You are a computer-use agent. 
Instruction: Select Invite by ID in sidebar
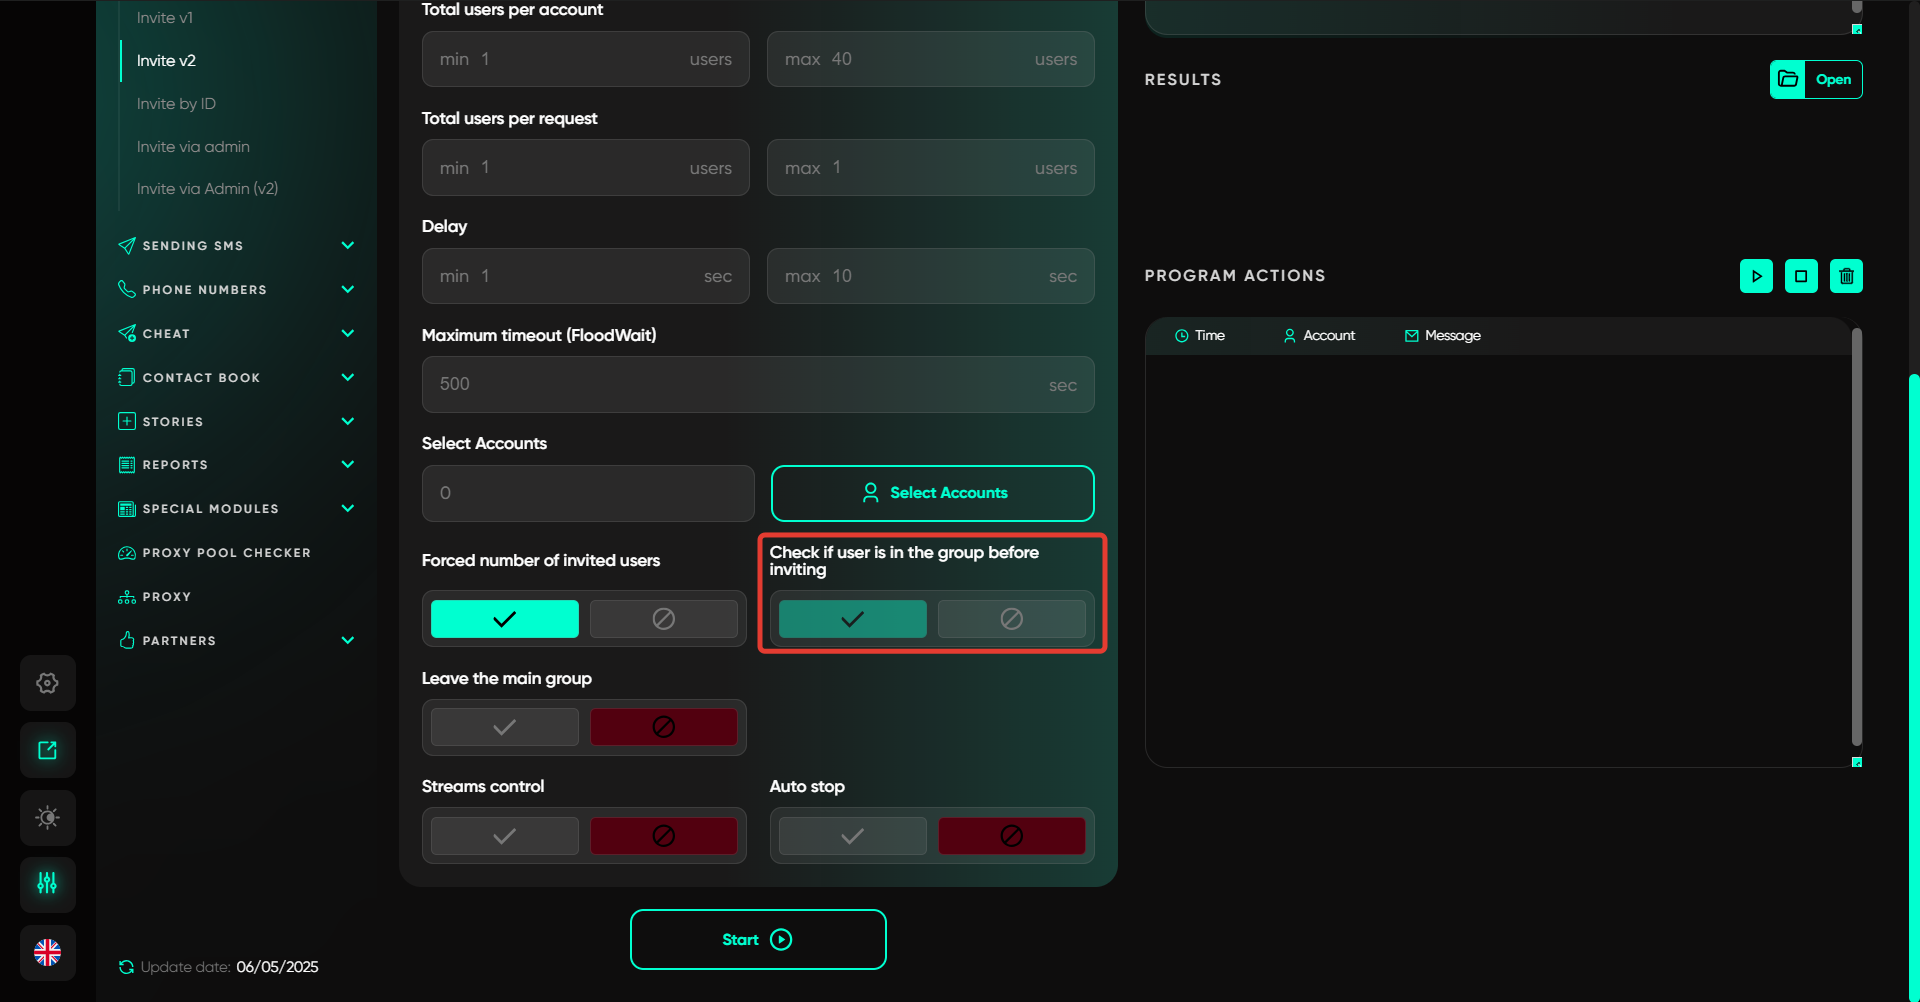pyautogui.click(x=176, y=104)
